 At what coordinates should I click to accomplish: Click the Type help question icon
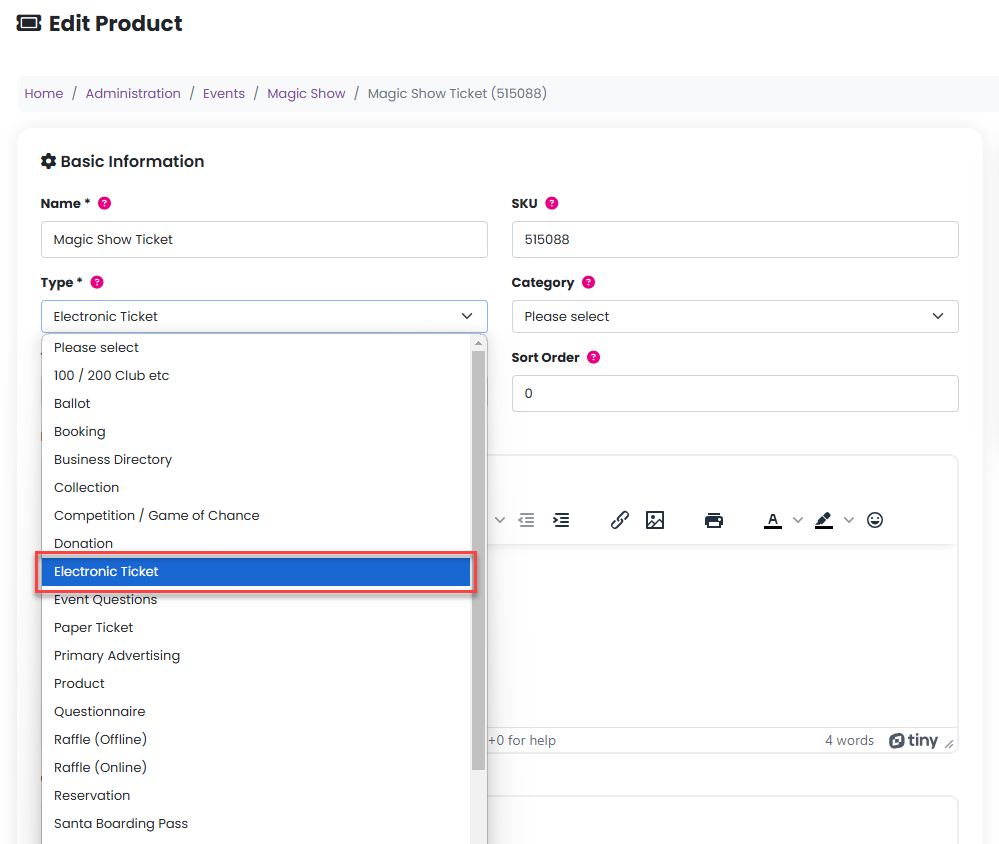[97, 282]
